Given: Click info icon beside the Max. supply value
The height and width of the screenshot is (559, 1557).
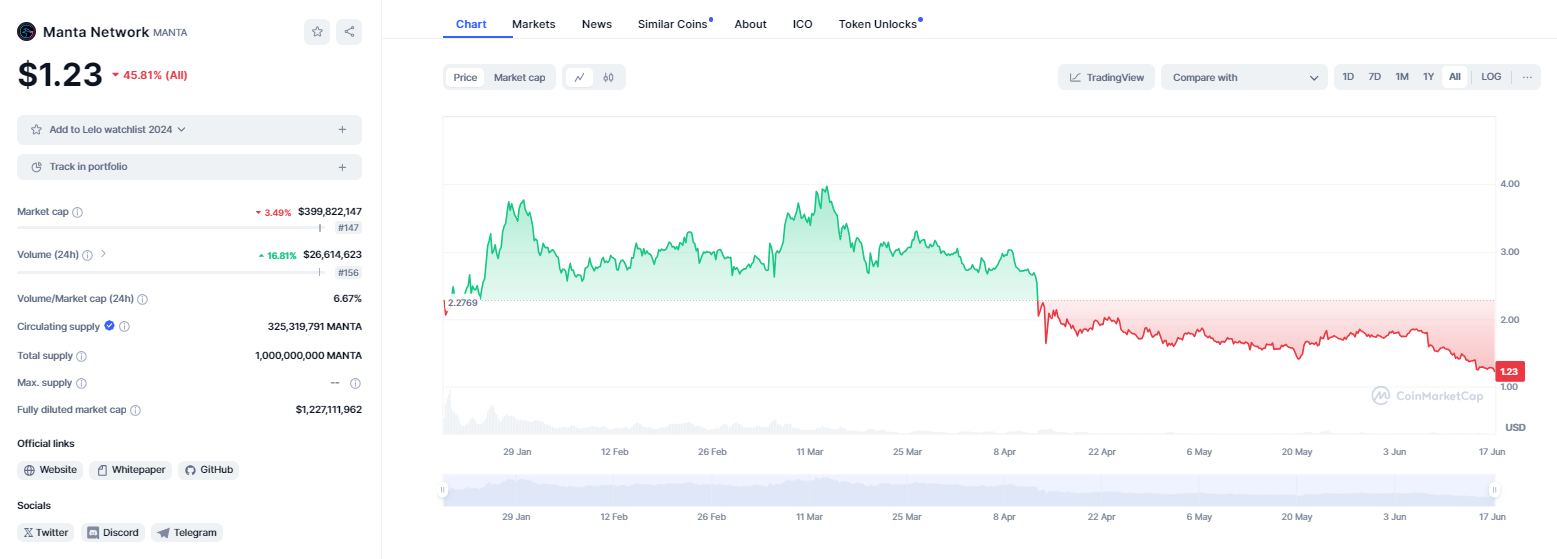Looking at the screenshot, I should pos(355,383).
